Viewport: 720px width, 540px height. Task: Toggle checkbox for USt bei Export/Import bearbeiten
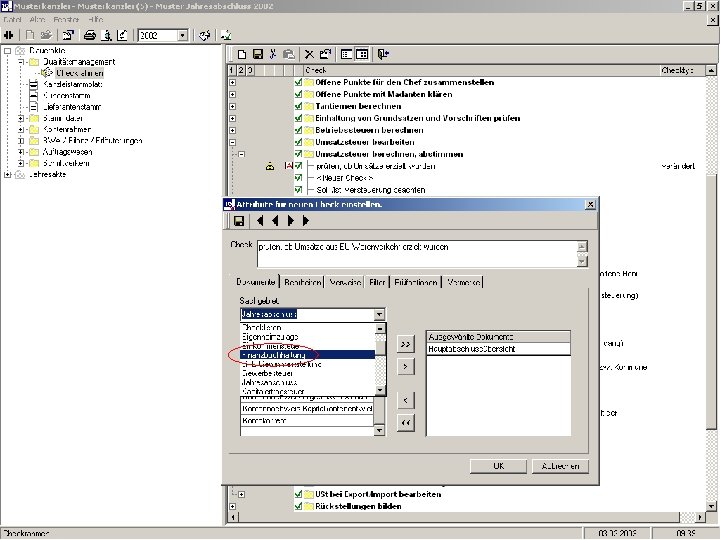[298, 495]
